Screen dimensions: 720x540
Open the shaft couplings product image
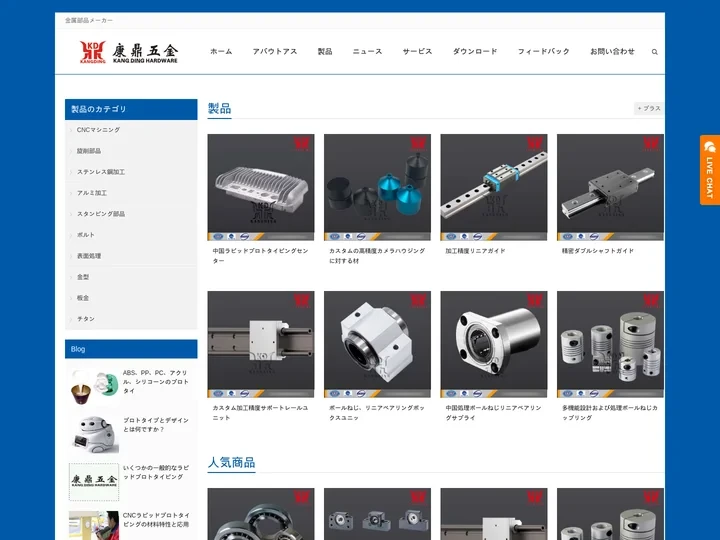[610, 344]
